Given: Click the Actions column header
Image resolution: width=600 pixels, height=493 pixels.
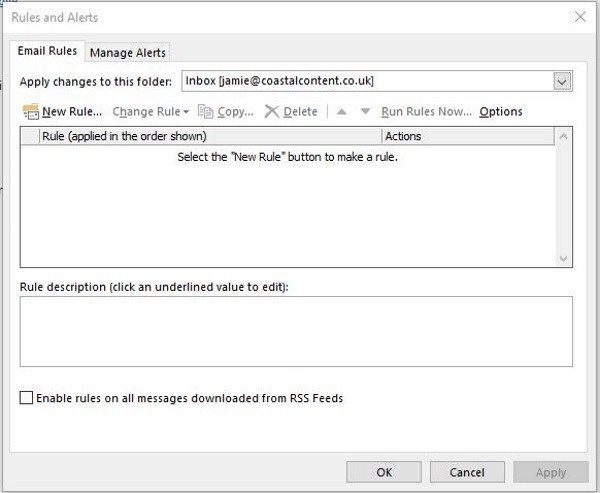Looking at the screenshot, I should click(x=468, y=136).
